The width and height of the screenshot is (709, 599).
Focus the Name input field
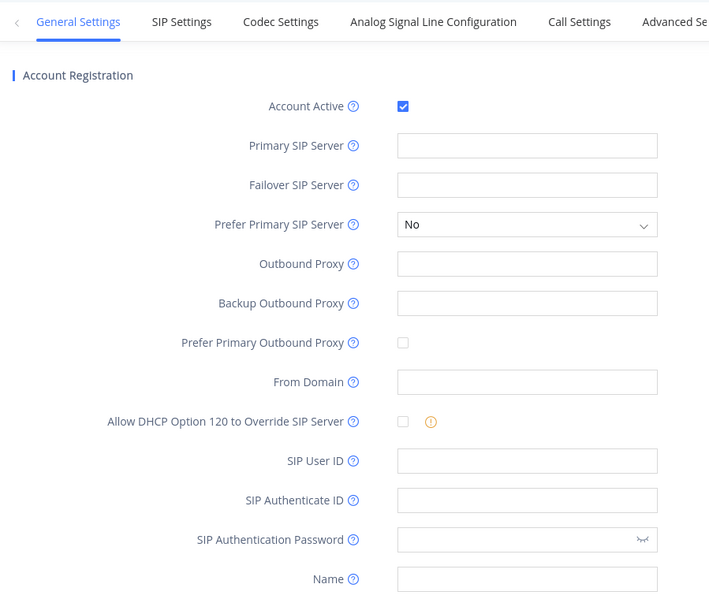coord(527,579)
